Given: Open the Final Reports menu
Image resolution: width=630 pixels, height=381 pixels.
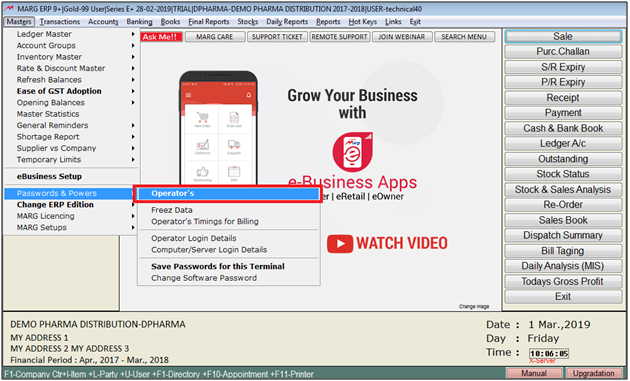Looking at the screenshot, I should 209,22.
